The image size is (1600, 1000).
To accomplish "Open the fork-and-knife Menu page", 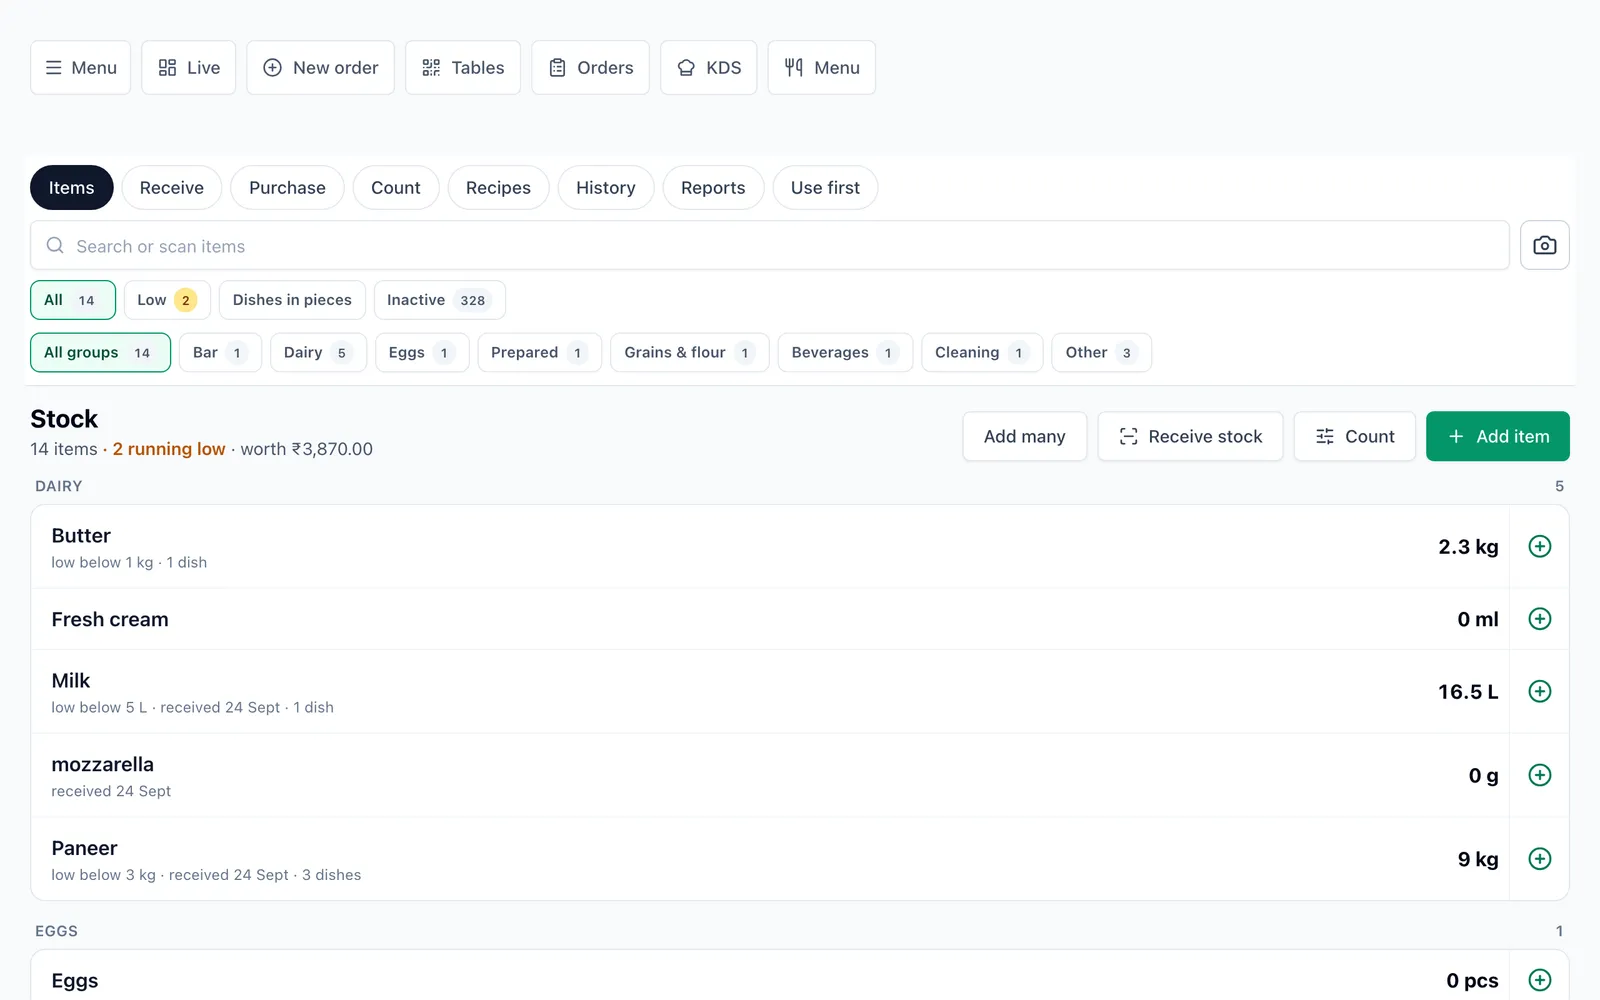I will coord(821,68).
